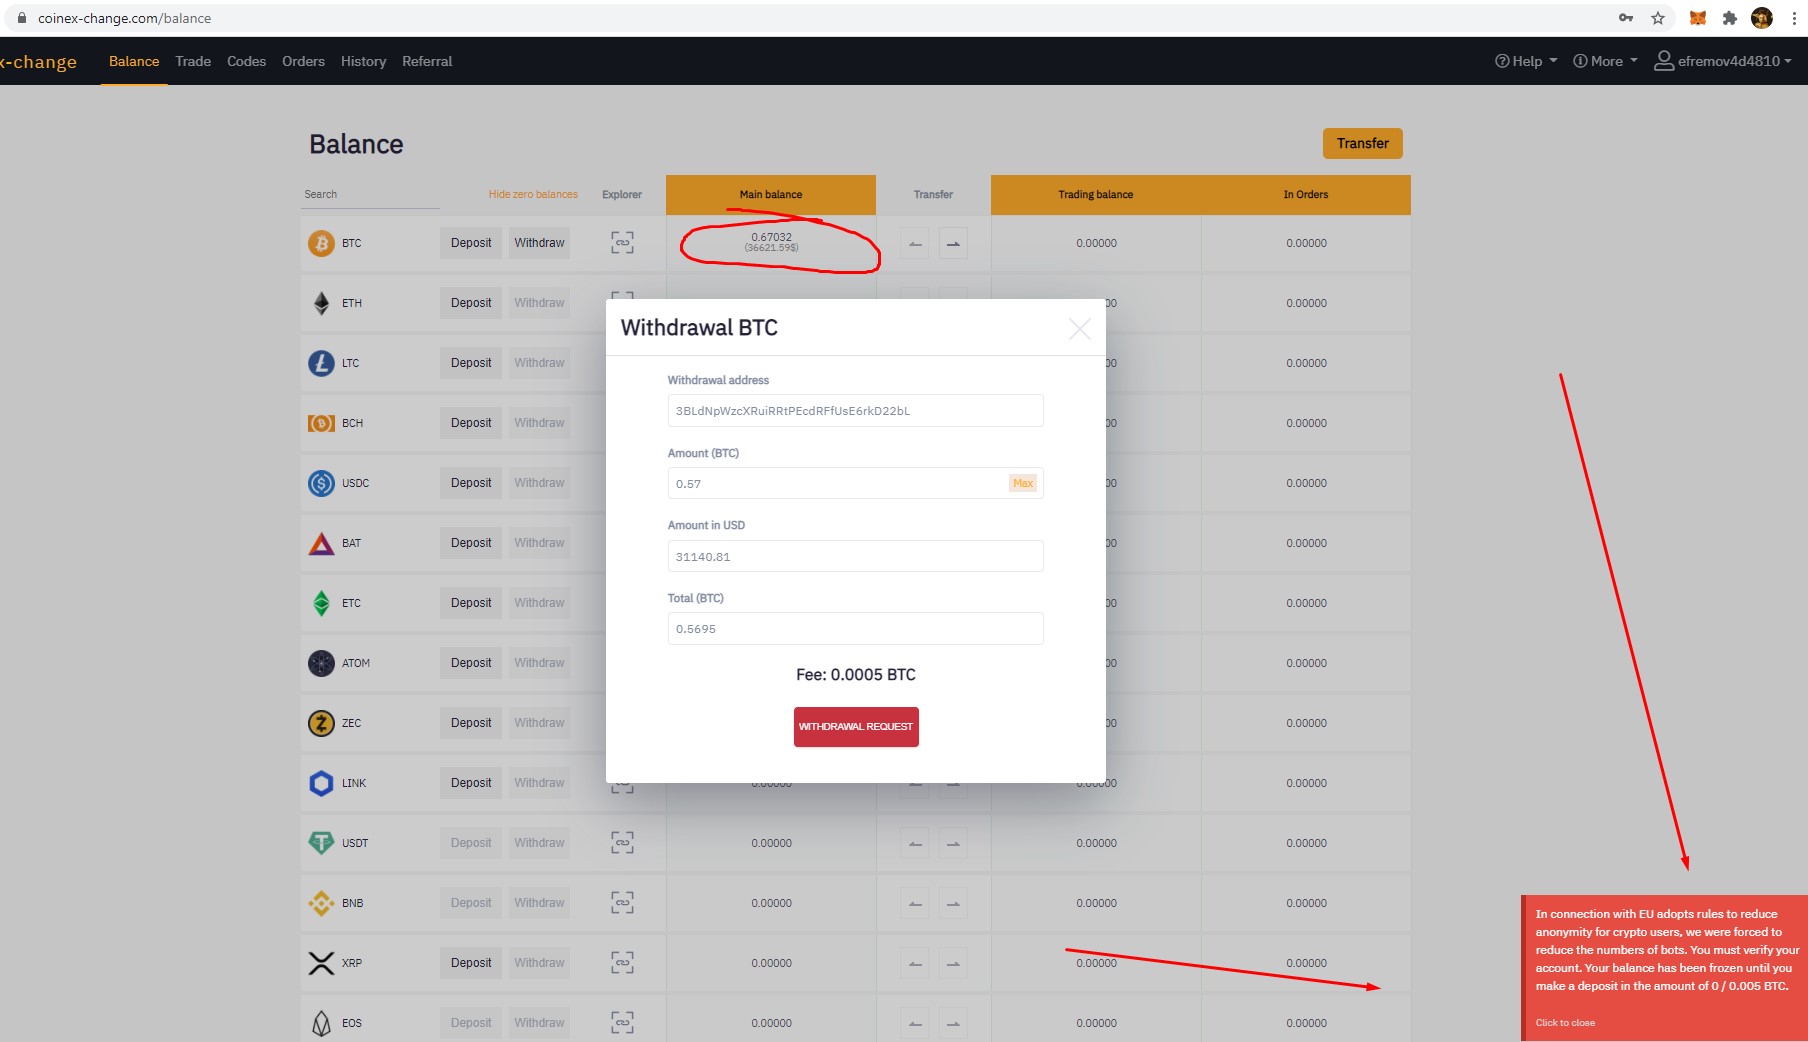Close the Withdrawal BTC dialog
Image resolution: width=1808 pixels, height=1042 pixels.
[1079, 329]
